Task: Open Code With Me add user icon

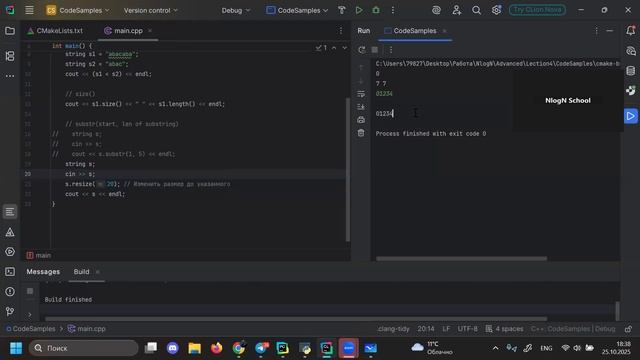Action: pos(456,10)
